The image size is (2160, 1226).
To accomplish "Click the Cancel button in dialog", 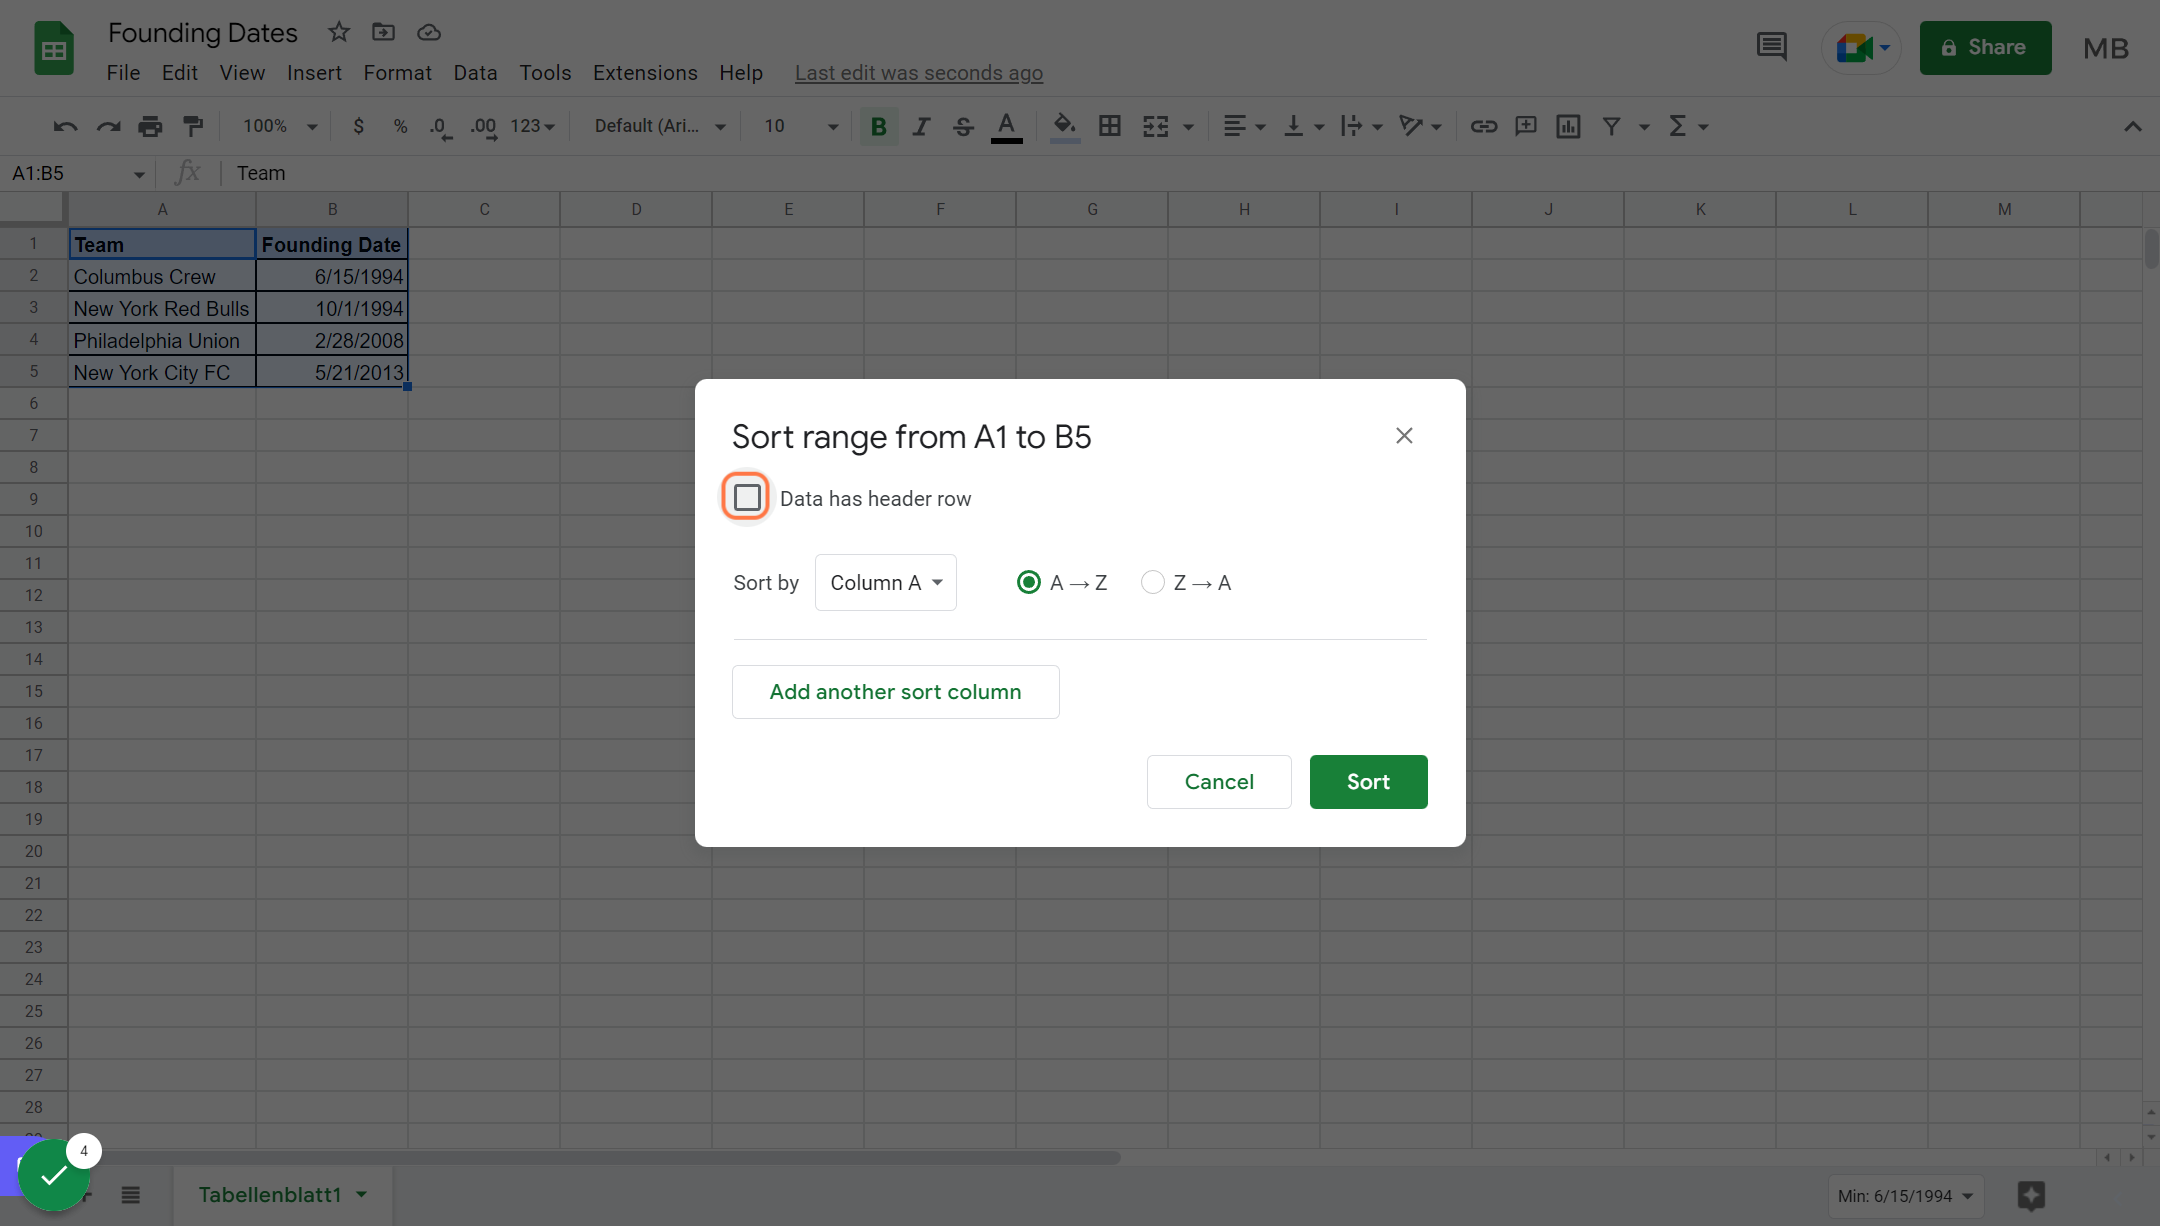I will click(1219, 782).
